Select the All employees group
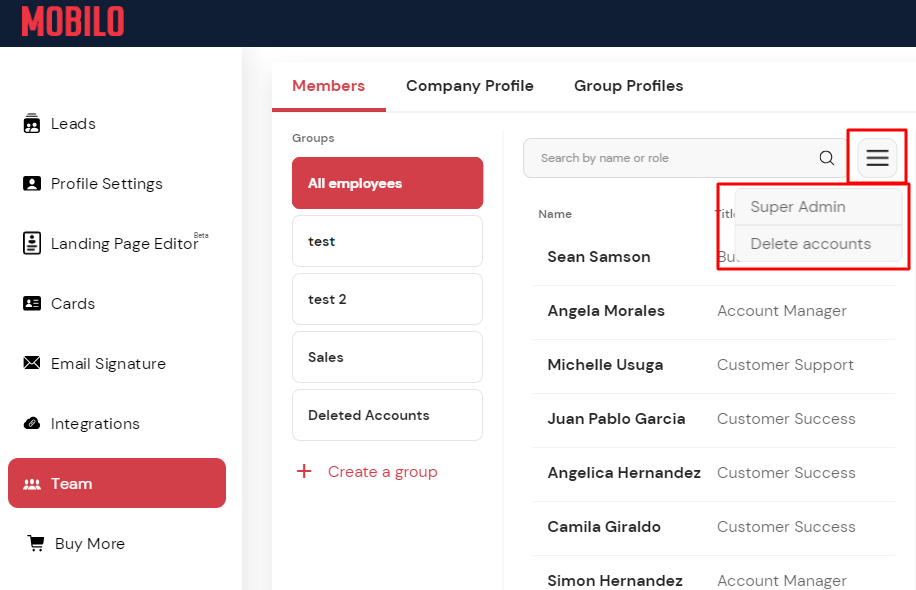916x590 pixels. pyautogui.click(x=387, y=183)
